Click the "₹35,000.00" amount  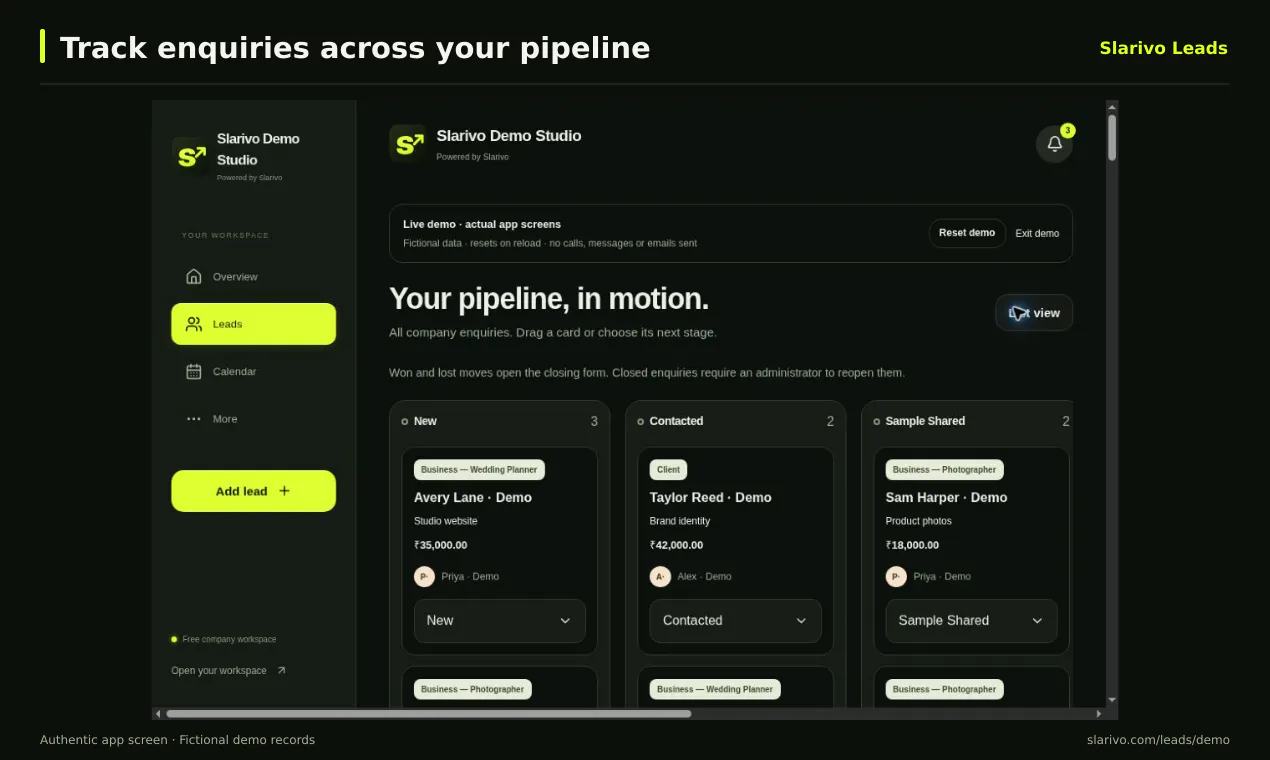click(441, 545)
